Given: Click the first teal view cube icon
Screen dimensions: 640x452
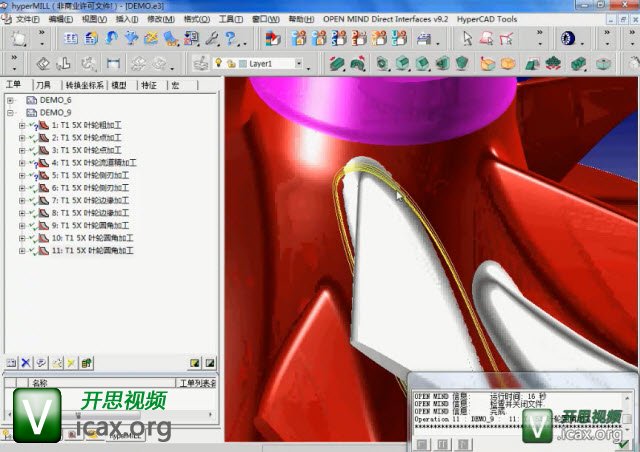Looking at the screenshot, I should [382, 63].
